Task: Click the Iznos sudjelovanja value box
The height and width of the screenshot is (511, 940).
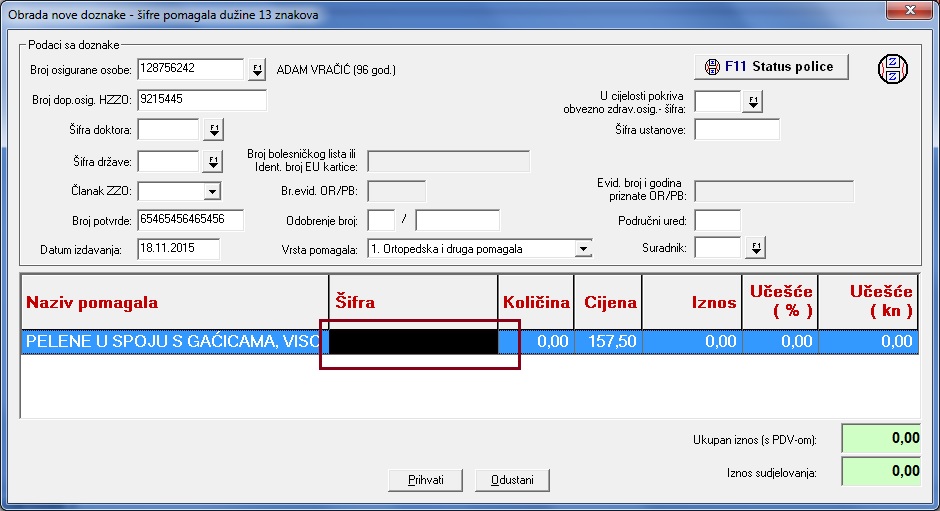Action: [881, 471]
